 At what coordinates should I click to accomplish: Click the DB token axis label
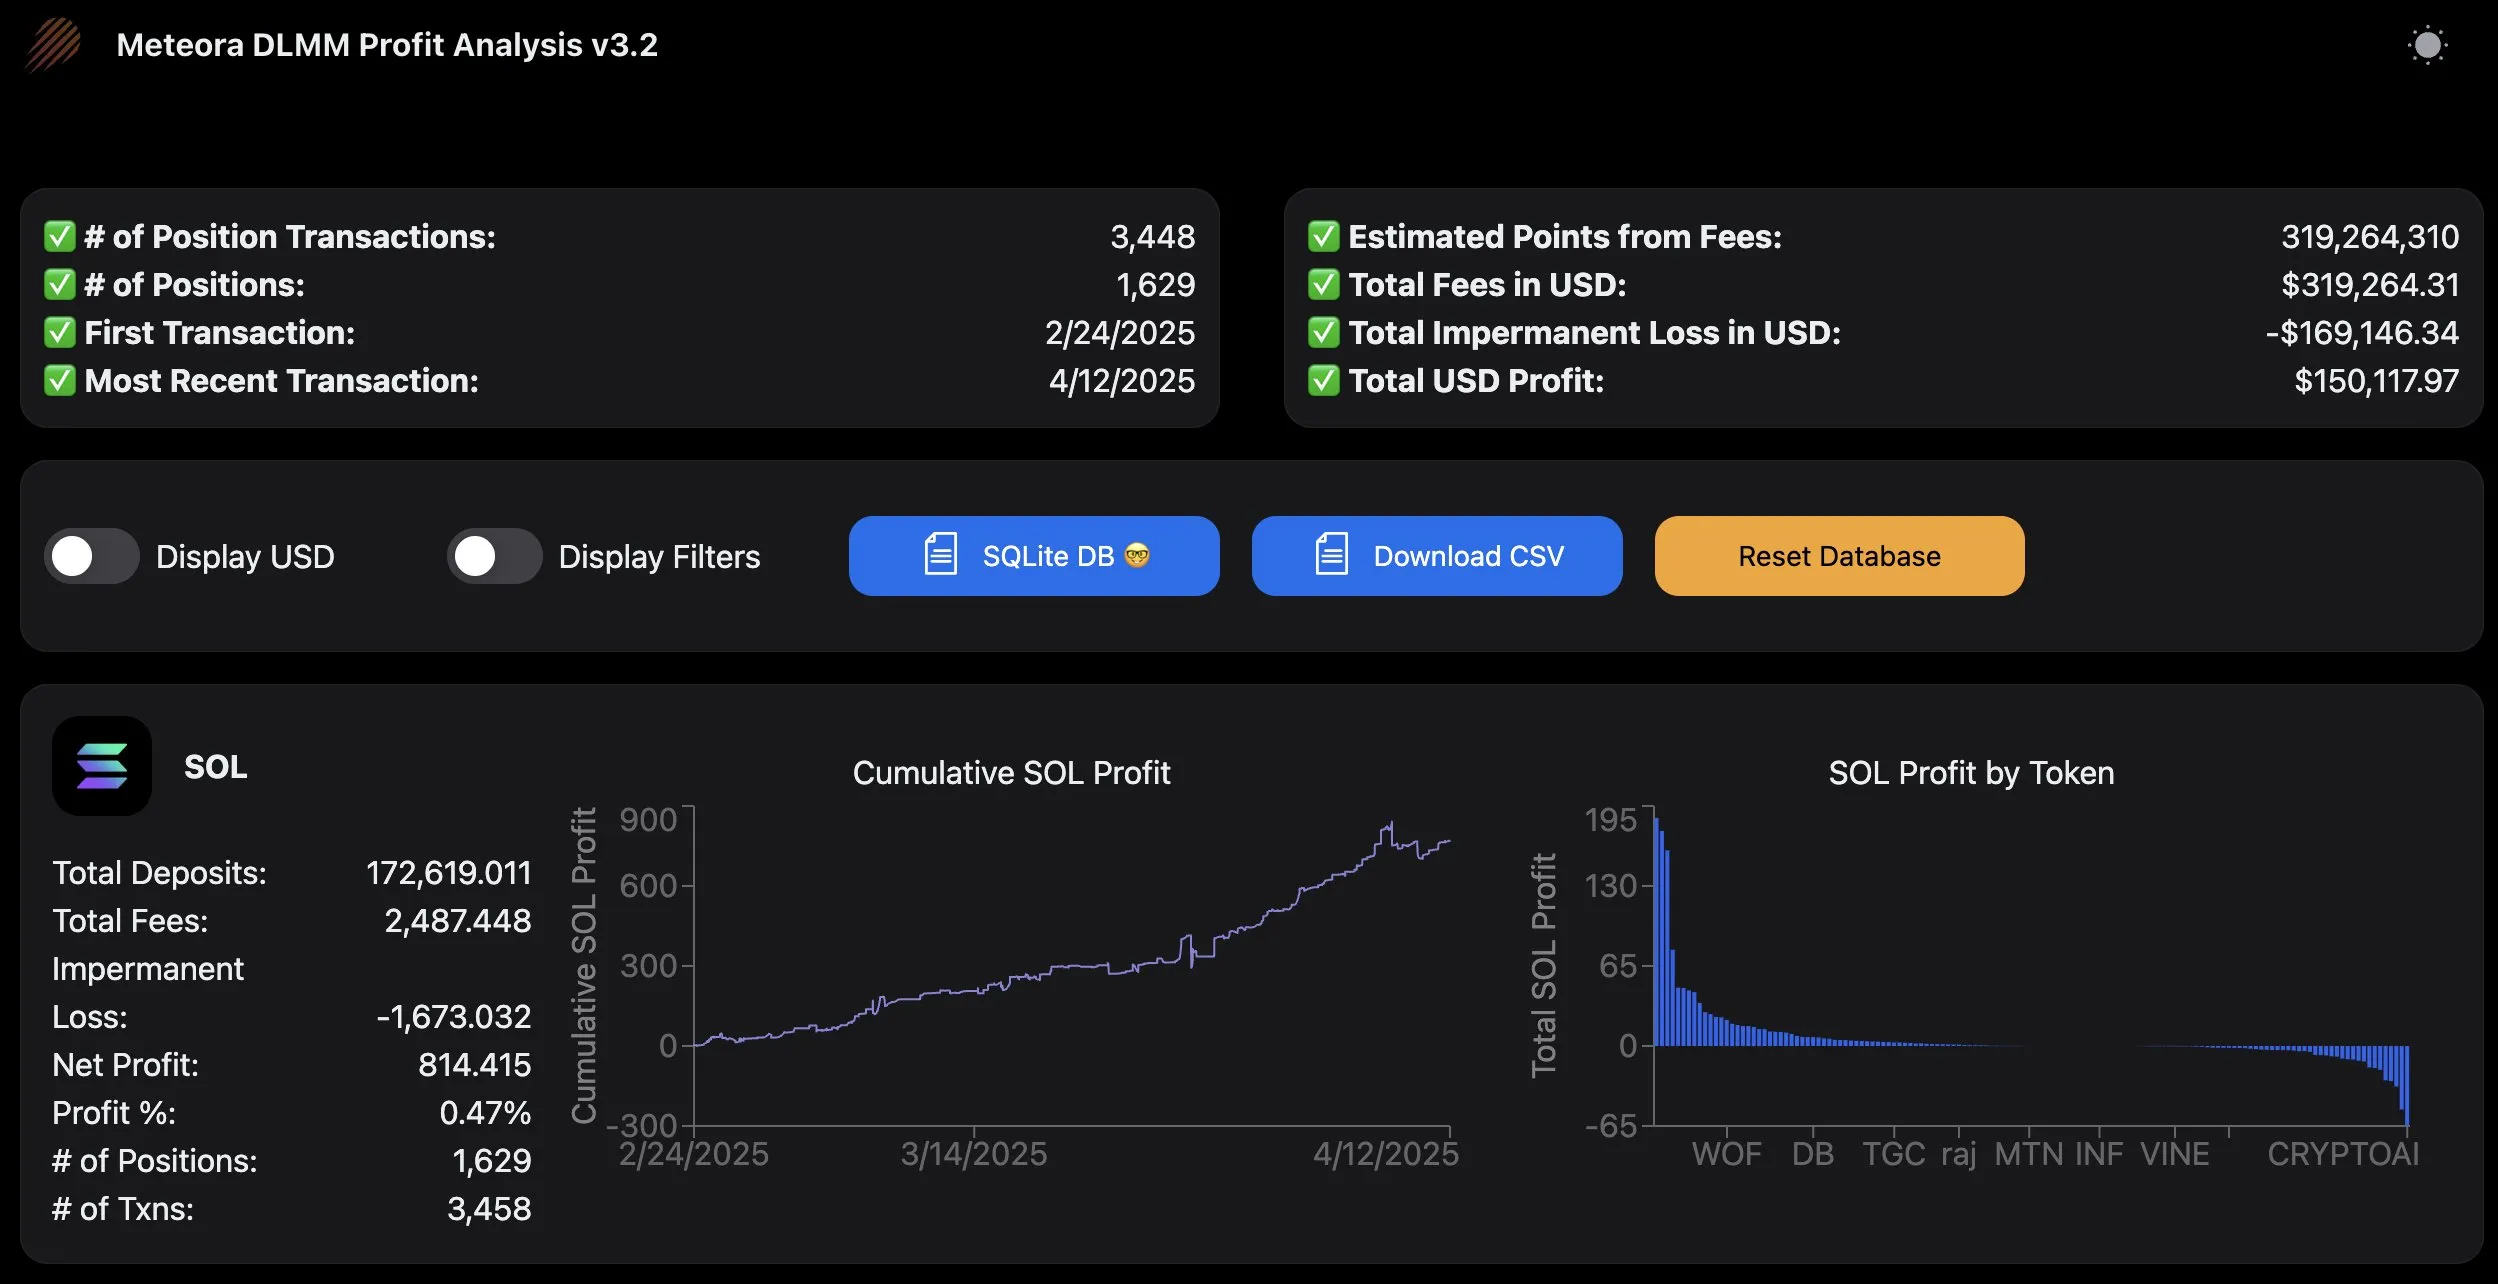1813,1154
